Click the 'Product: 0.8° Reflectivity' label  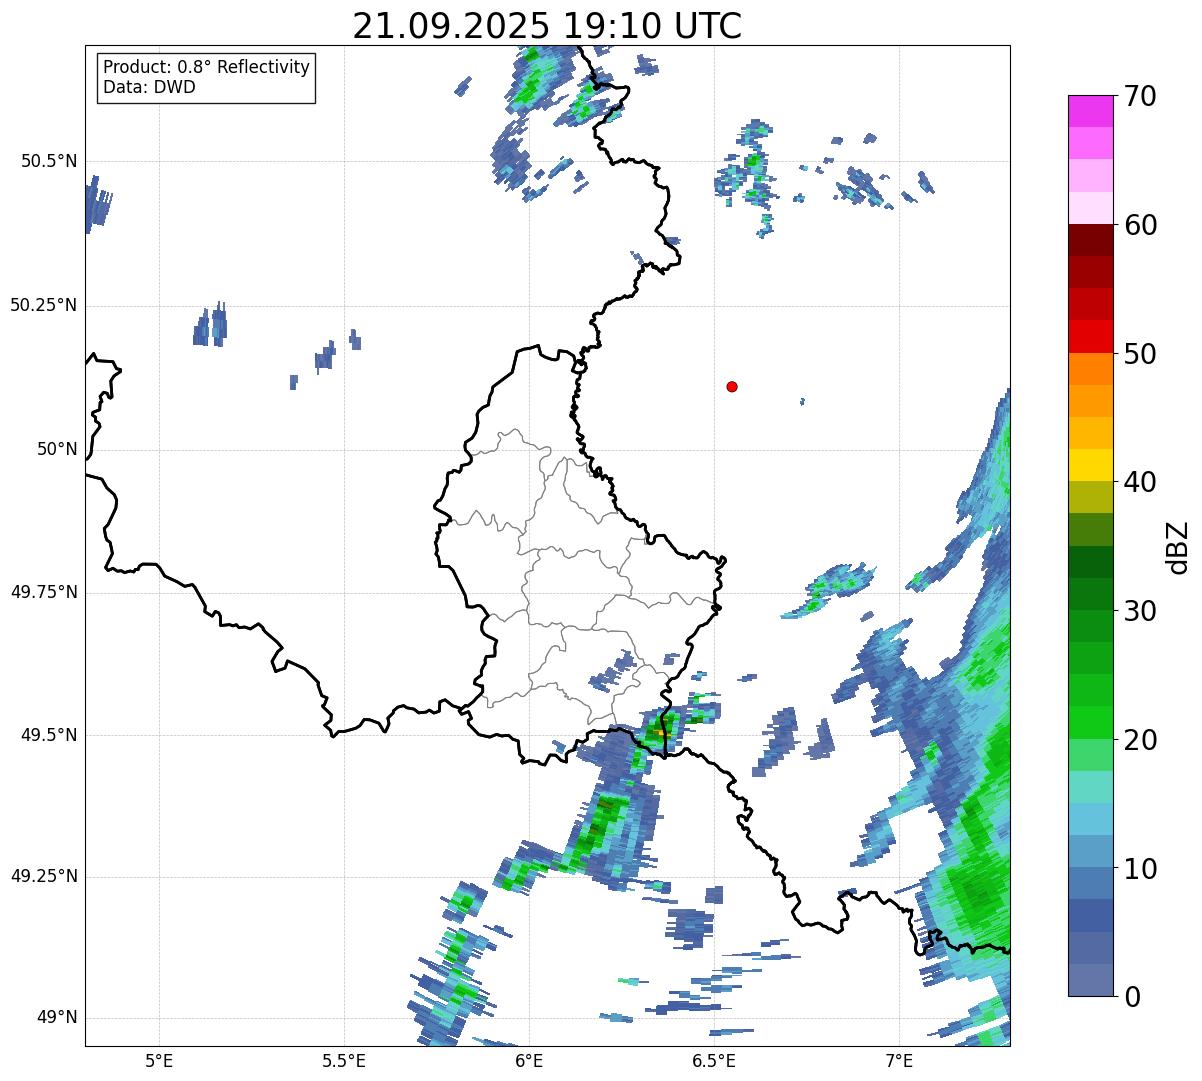click(207, 67)
